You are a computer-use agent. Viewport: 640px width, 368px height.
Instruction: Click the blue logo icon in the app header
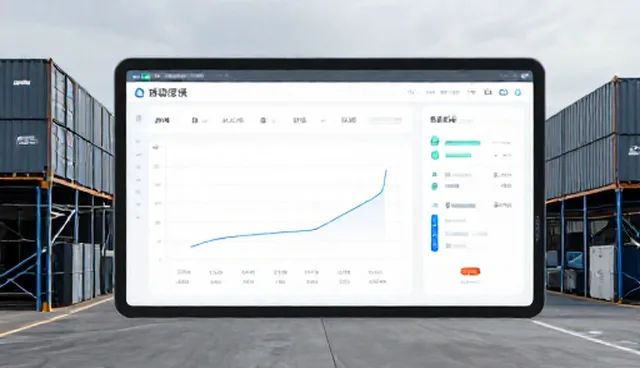pos(139,93)
